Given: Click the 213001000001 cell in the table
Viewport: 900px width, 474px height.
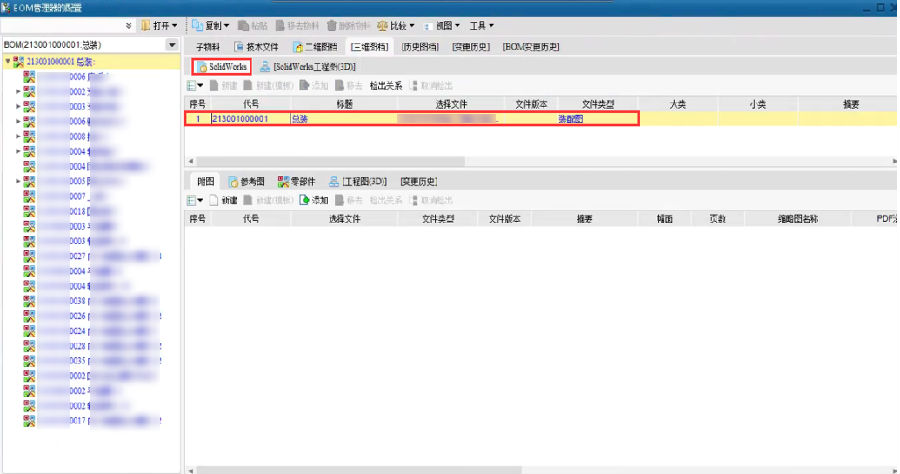Looking at the screenshot, I should point(251,119).
